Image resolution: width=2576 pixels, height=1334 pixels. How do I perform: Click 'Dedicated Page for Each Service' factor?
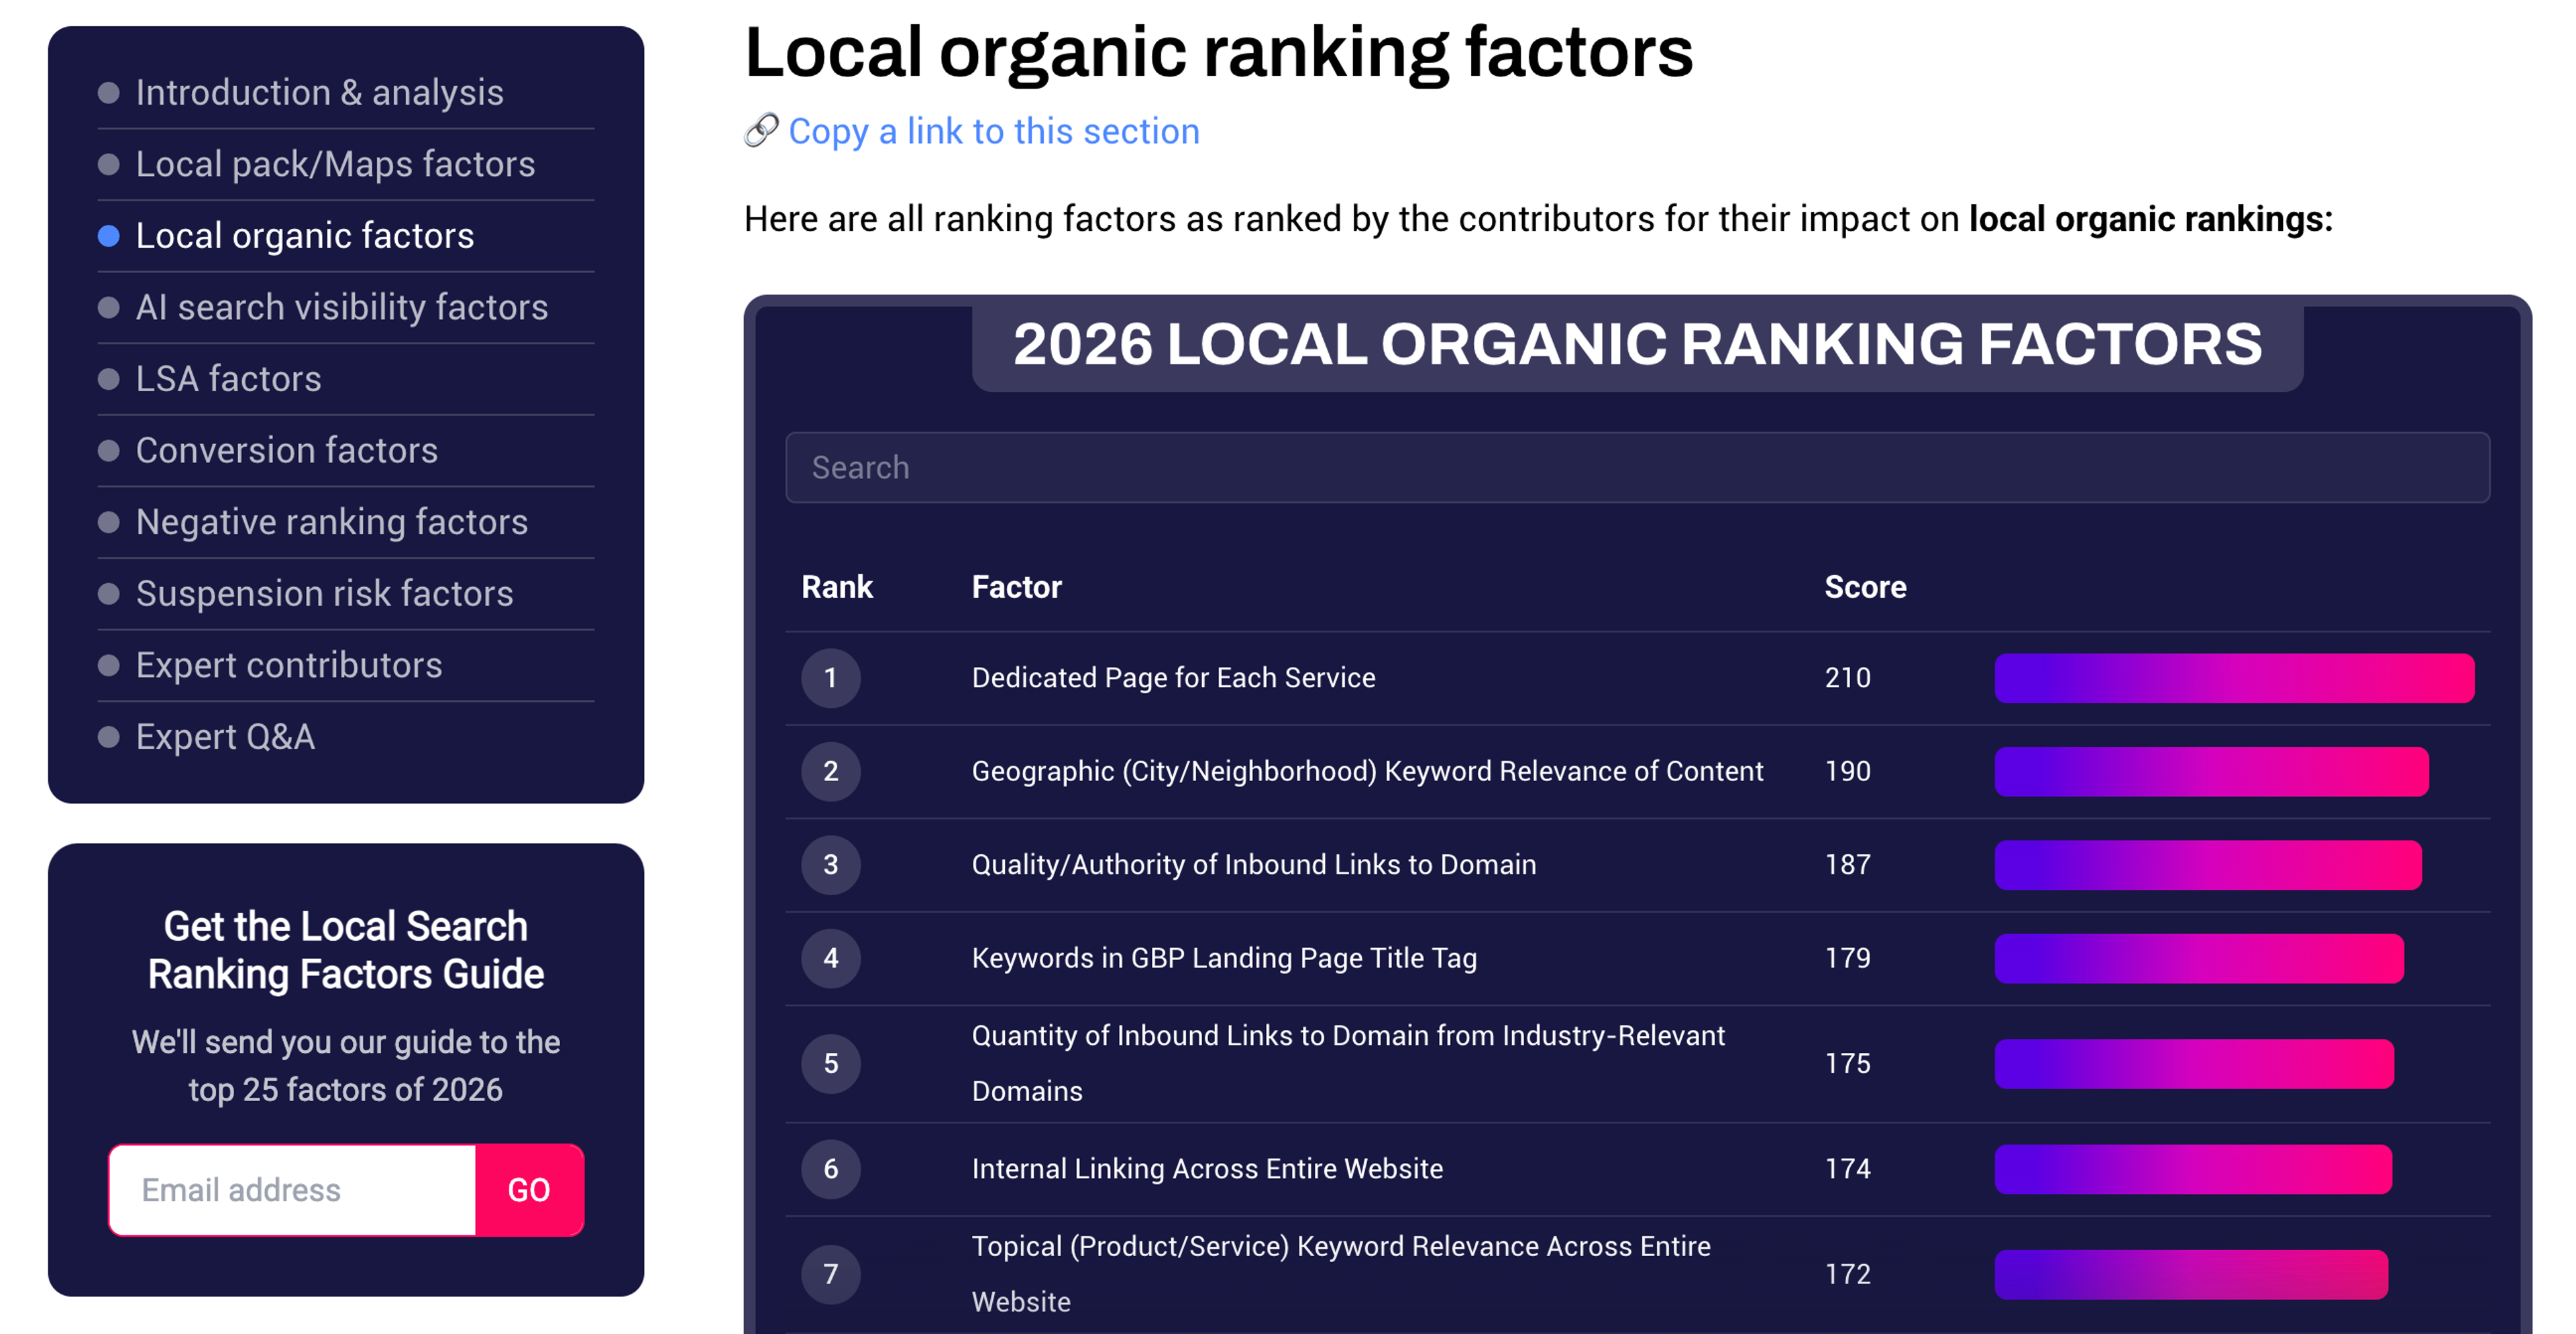point(1173,678)
